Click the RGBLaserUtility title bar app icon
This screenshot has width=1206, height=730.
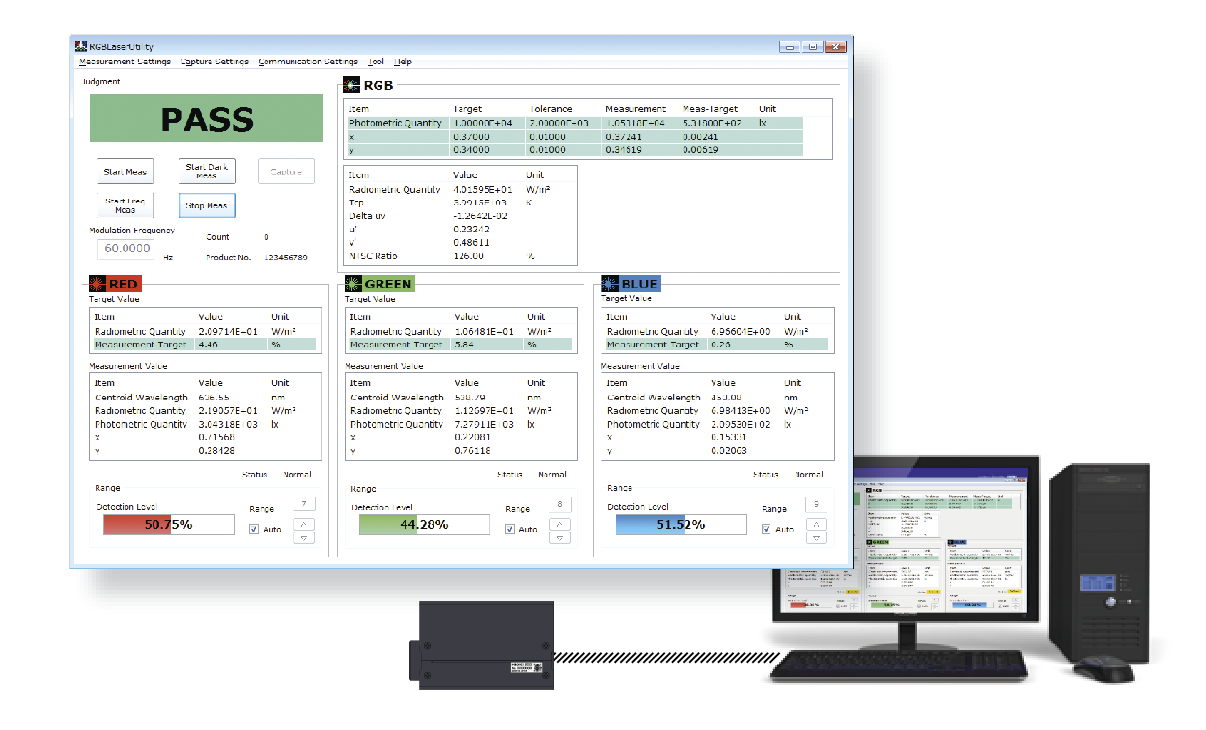tap(81, 46)
